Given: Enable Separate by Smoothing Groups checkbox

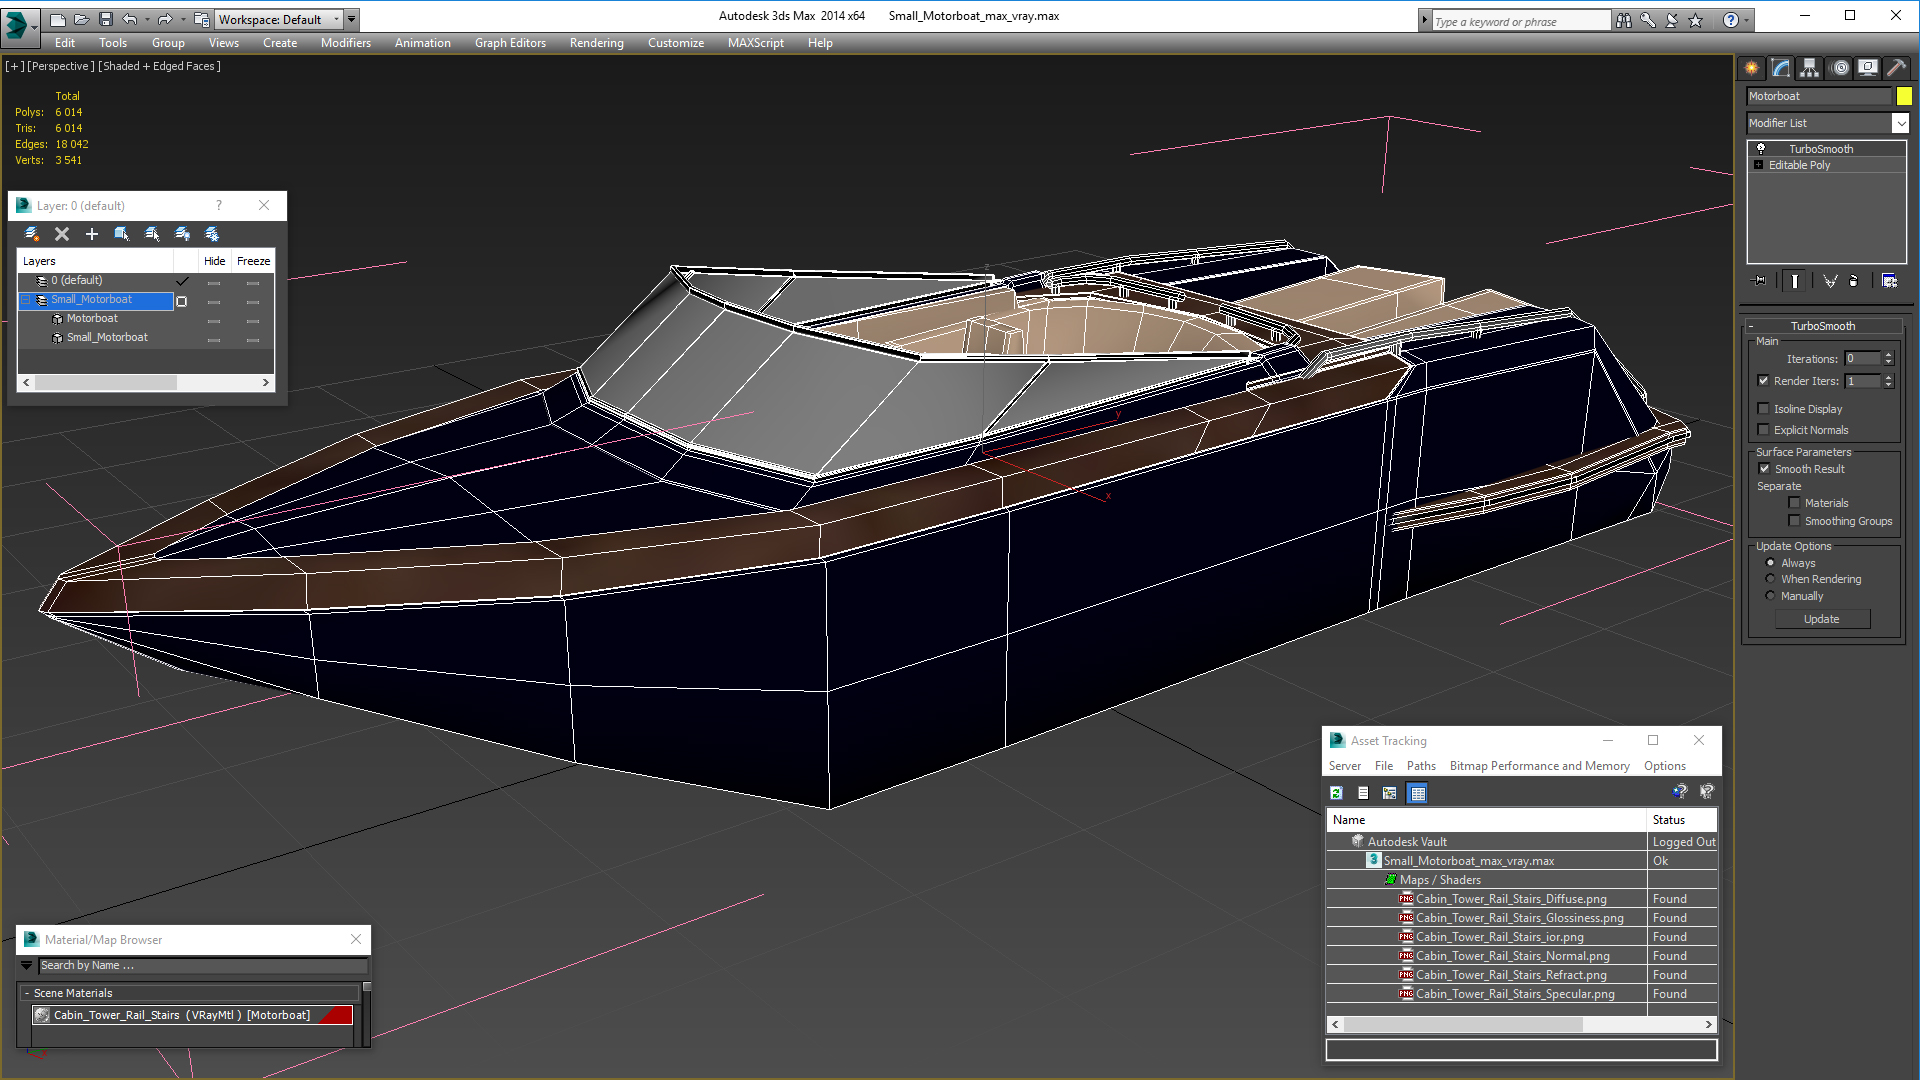Looking at the screenshot, I should 1794,520.
